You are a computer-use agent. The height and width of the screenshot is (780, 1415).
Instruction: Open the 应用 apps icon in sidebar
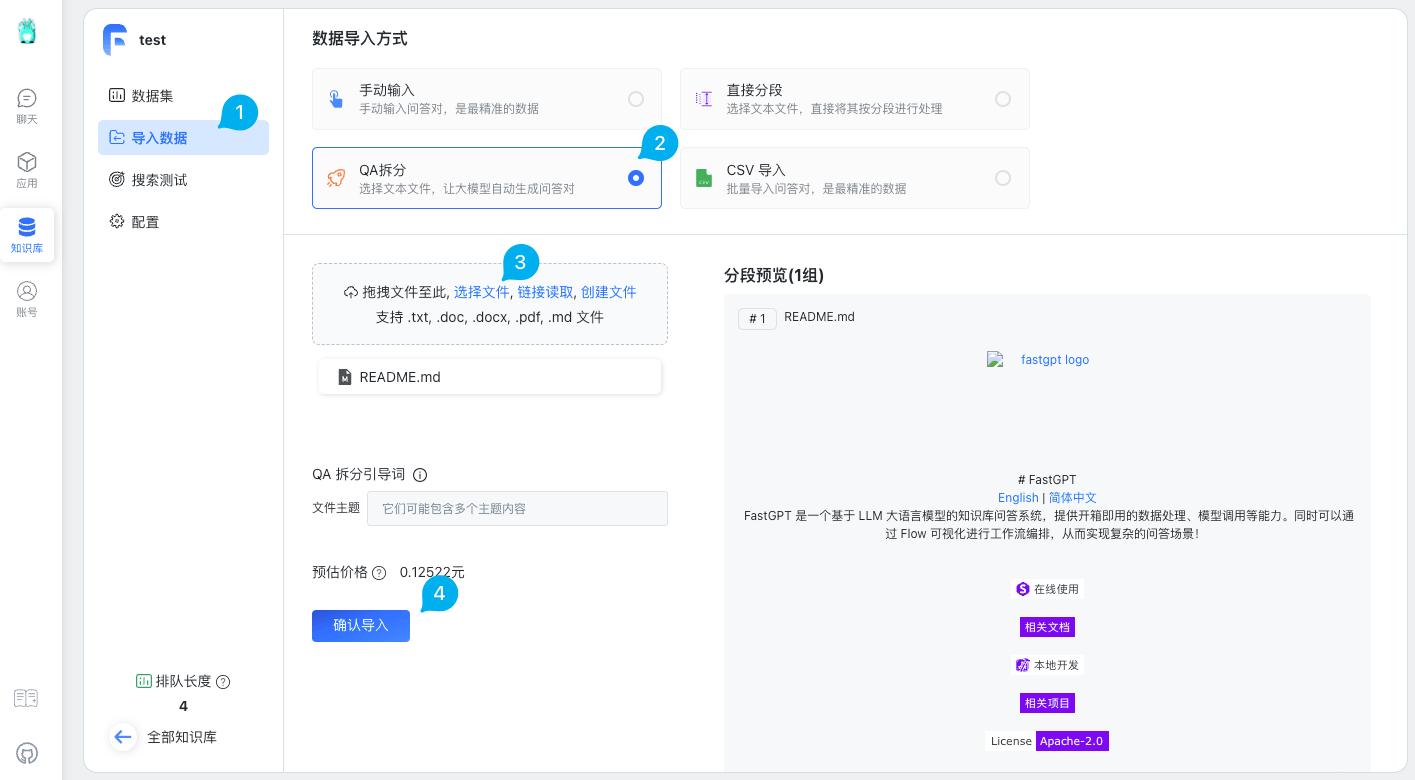click(x=27, y=167)
